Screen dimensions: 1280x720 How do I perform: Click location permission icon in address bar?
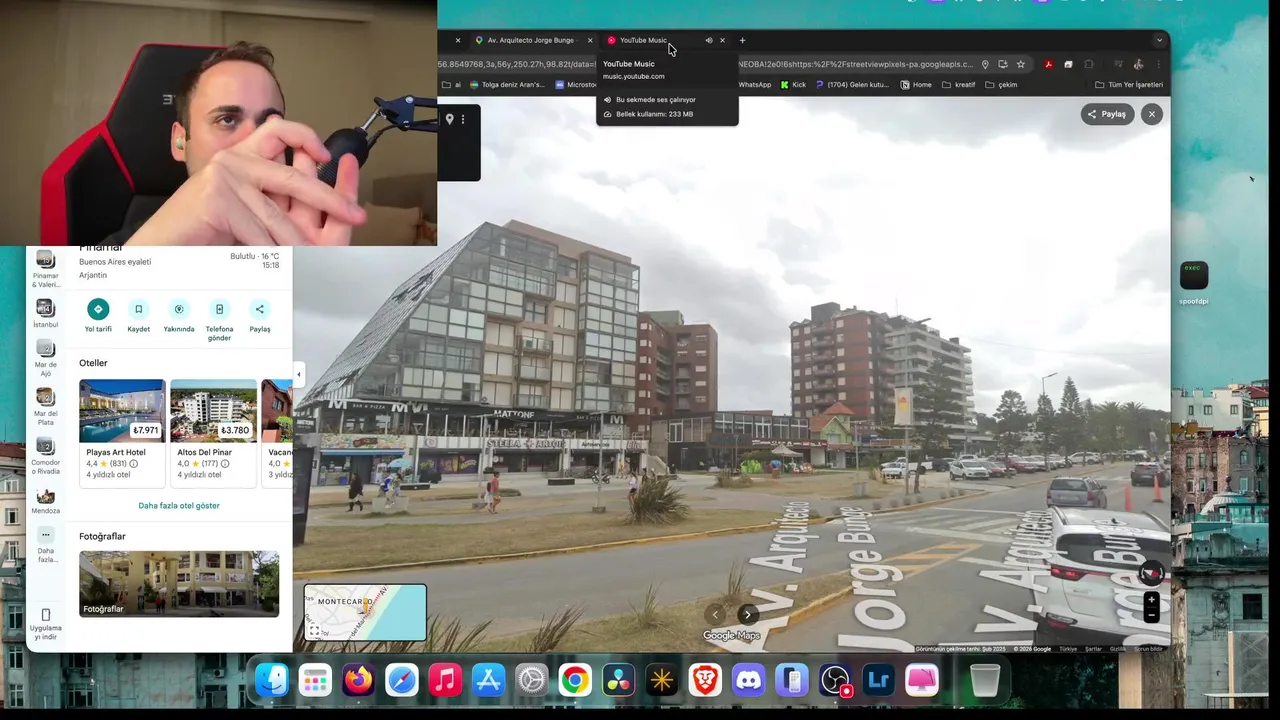tap(985, 64)
